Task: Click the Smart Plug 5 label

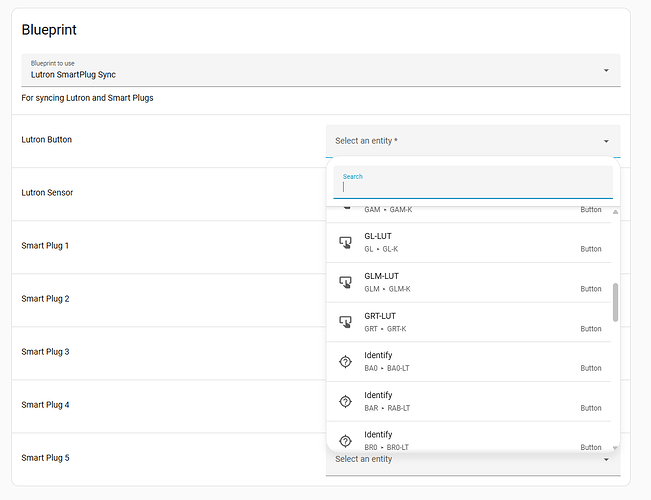Action: tap(45, 458)
